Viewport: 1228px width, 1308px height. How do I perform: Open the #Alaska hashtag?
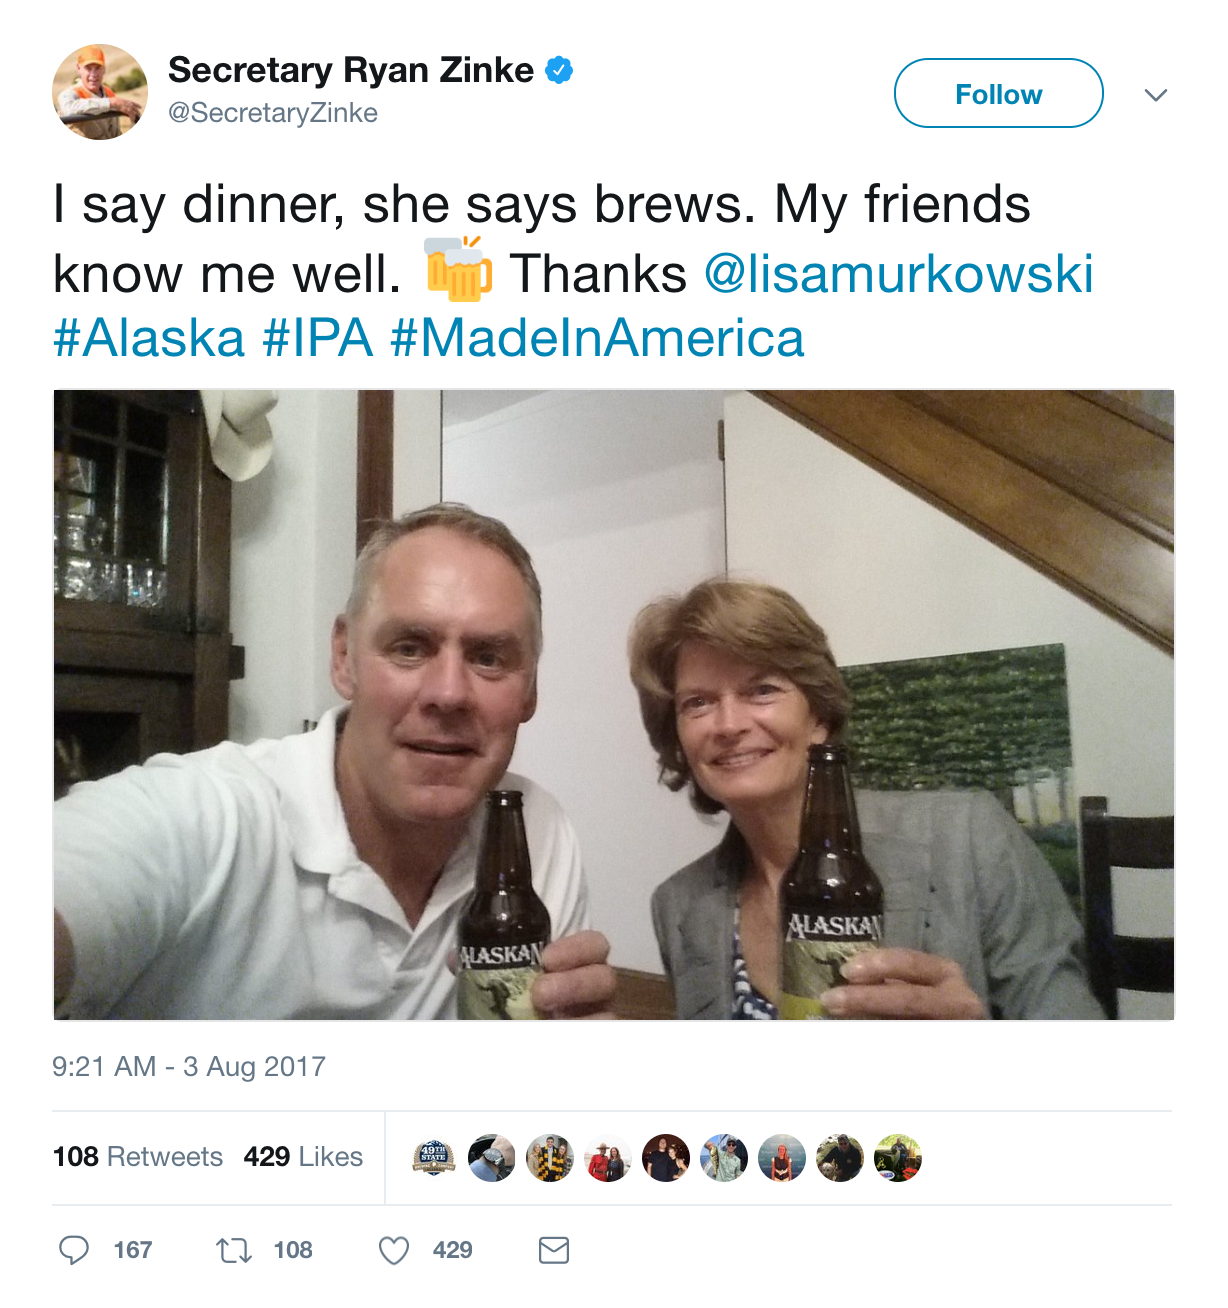coord(149,338)
